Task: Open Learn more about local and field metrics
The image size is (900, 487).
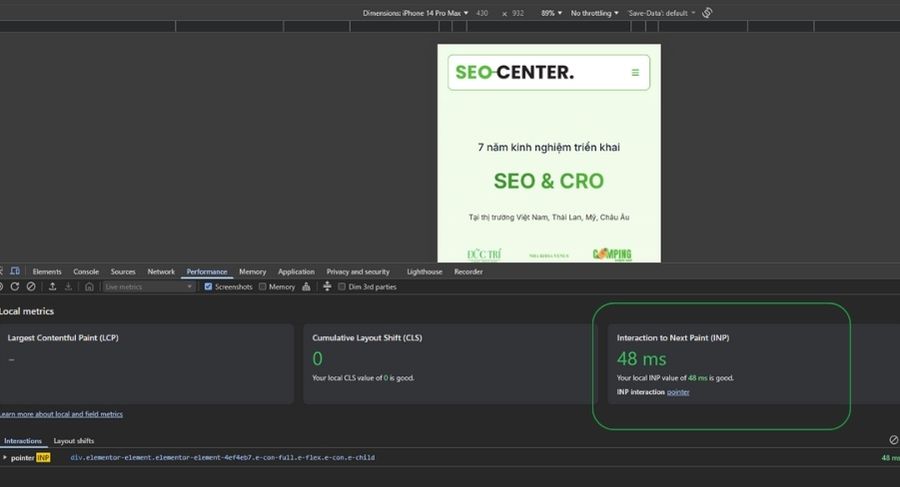Action: [x=61, y=413]
